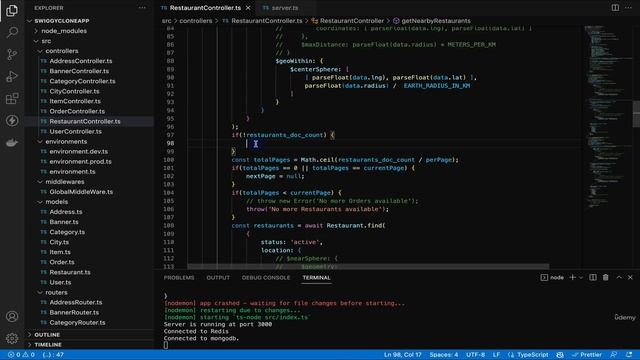The image size is (640, 360).
Task: Open Thunder Client lightning icon
Action: [x=12, y=120]
